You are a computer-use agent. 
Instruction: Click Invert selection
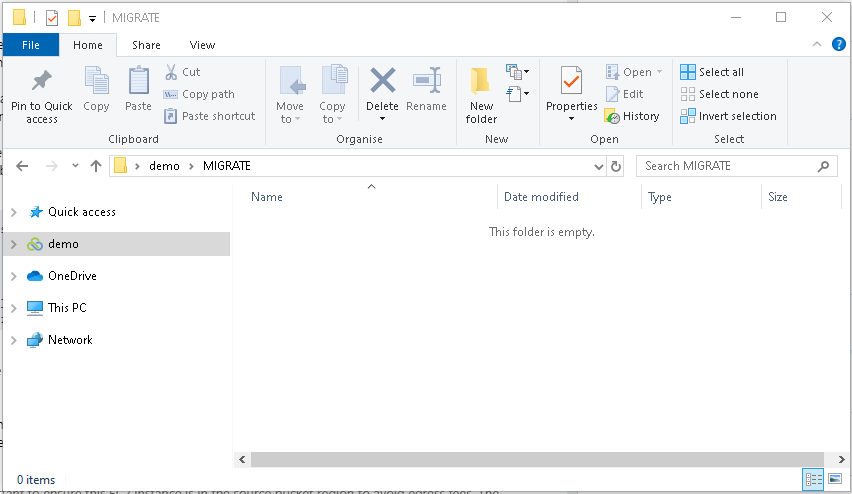pyautogui.click(x=728, y=116)
